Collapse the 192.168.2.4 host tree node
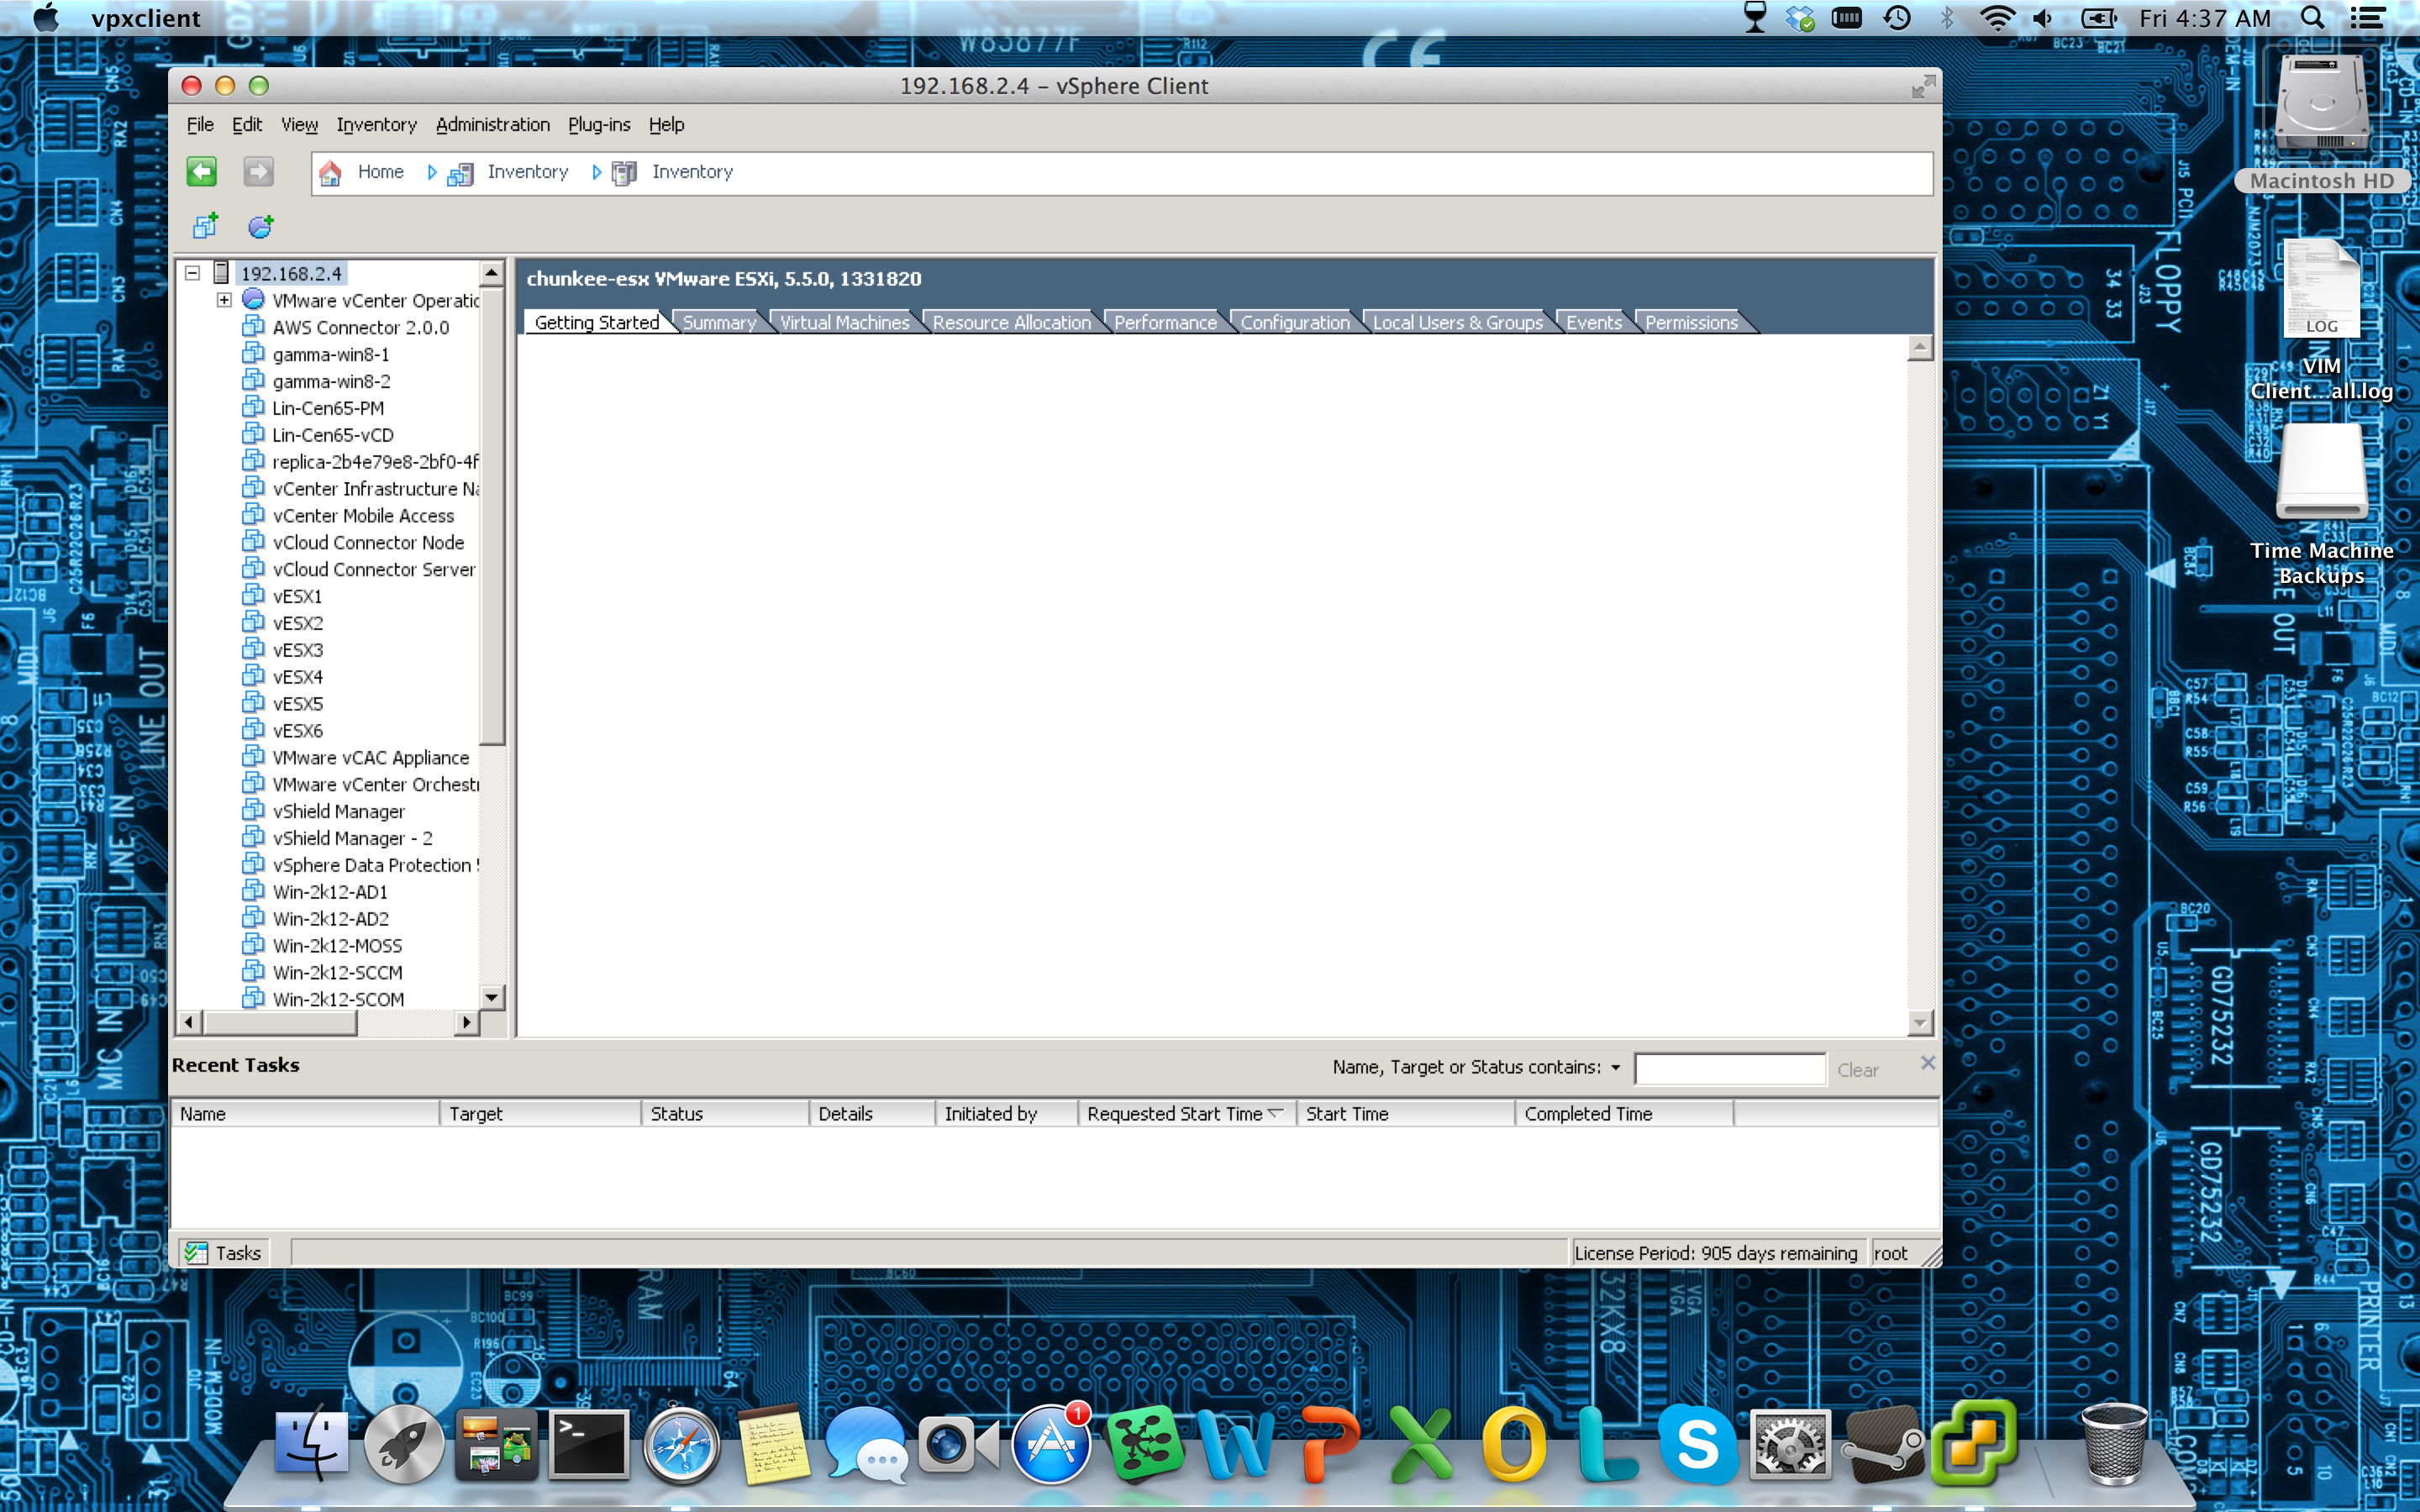This screenshot has width=2420, height=1512. click(193, 273)
